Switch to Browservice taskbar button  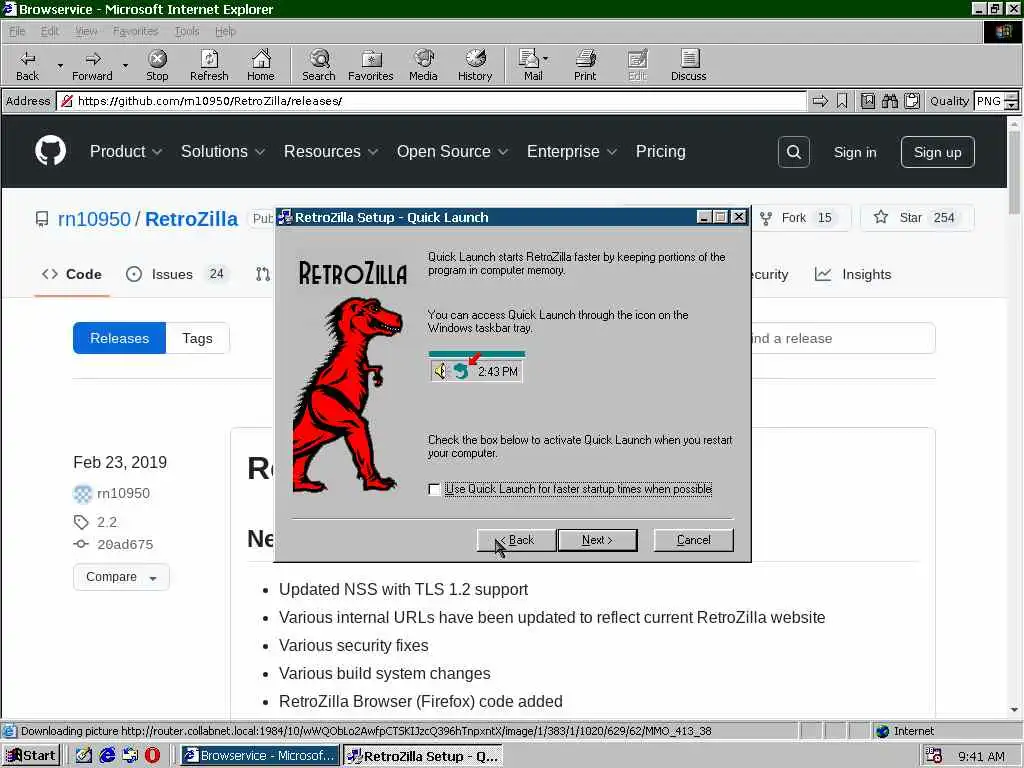coord(260,756)
